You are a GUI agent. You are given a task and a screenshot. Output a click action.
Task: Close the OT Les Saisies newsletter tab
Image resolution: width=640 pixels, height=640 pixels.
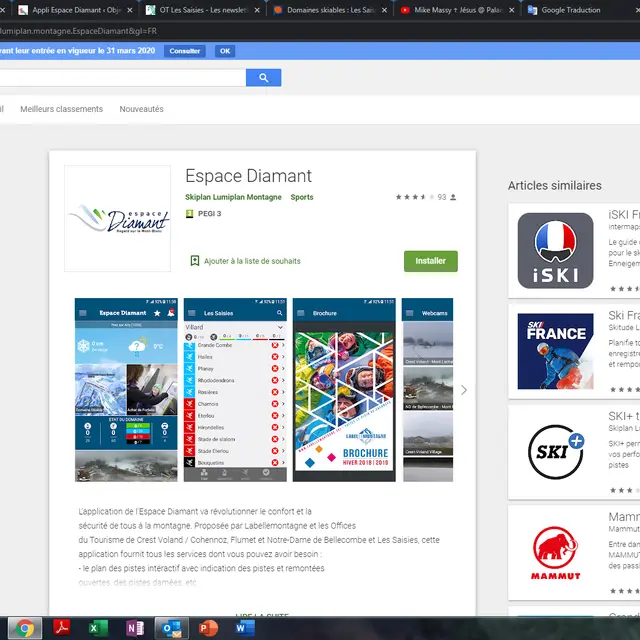tap(257, 10)
